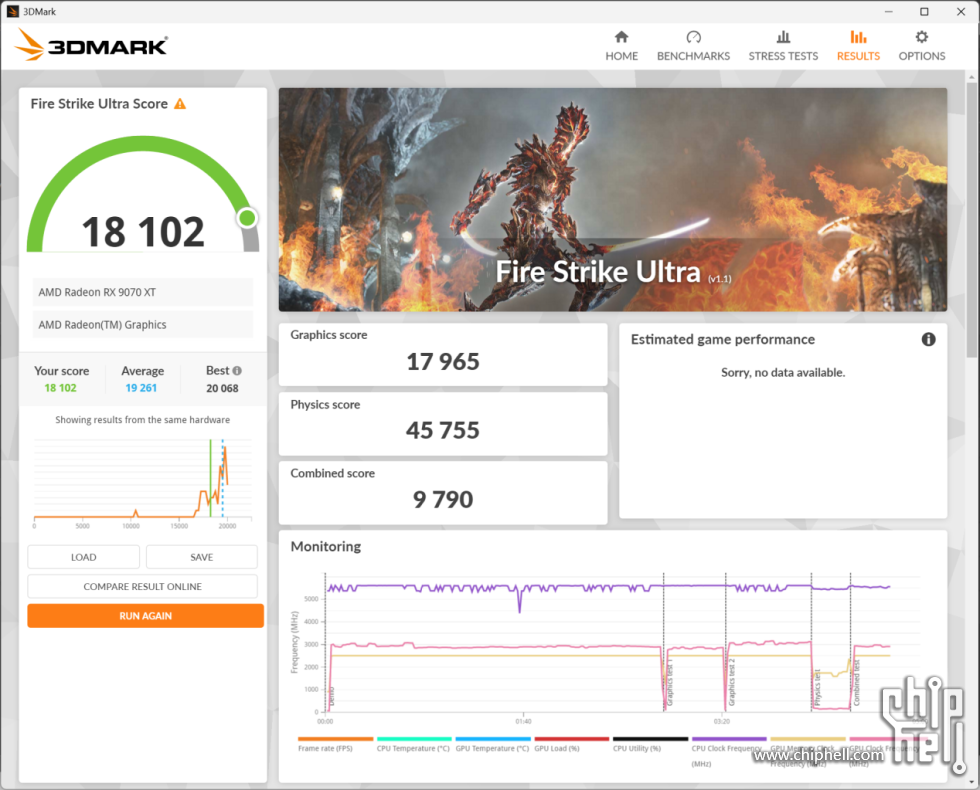
Task: Click the Graphics score value "17 965"
Action: 443,361
